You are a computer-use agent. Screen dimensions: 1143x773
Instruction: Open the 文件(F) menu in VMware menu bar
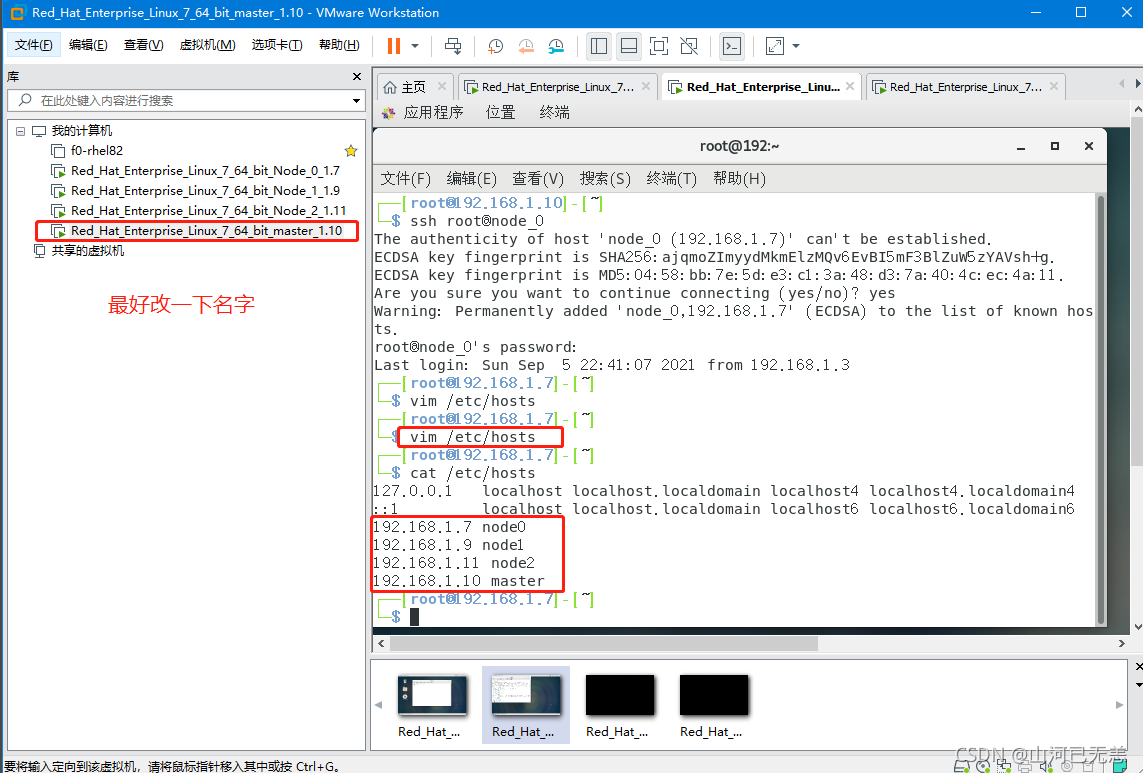[x=34, y=45]
